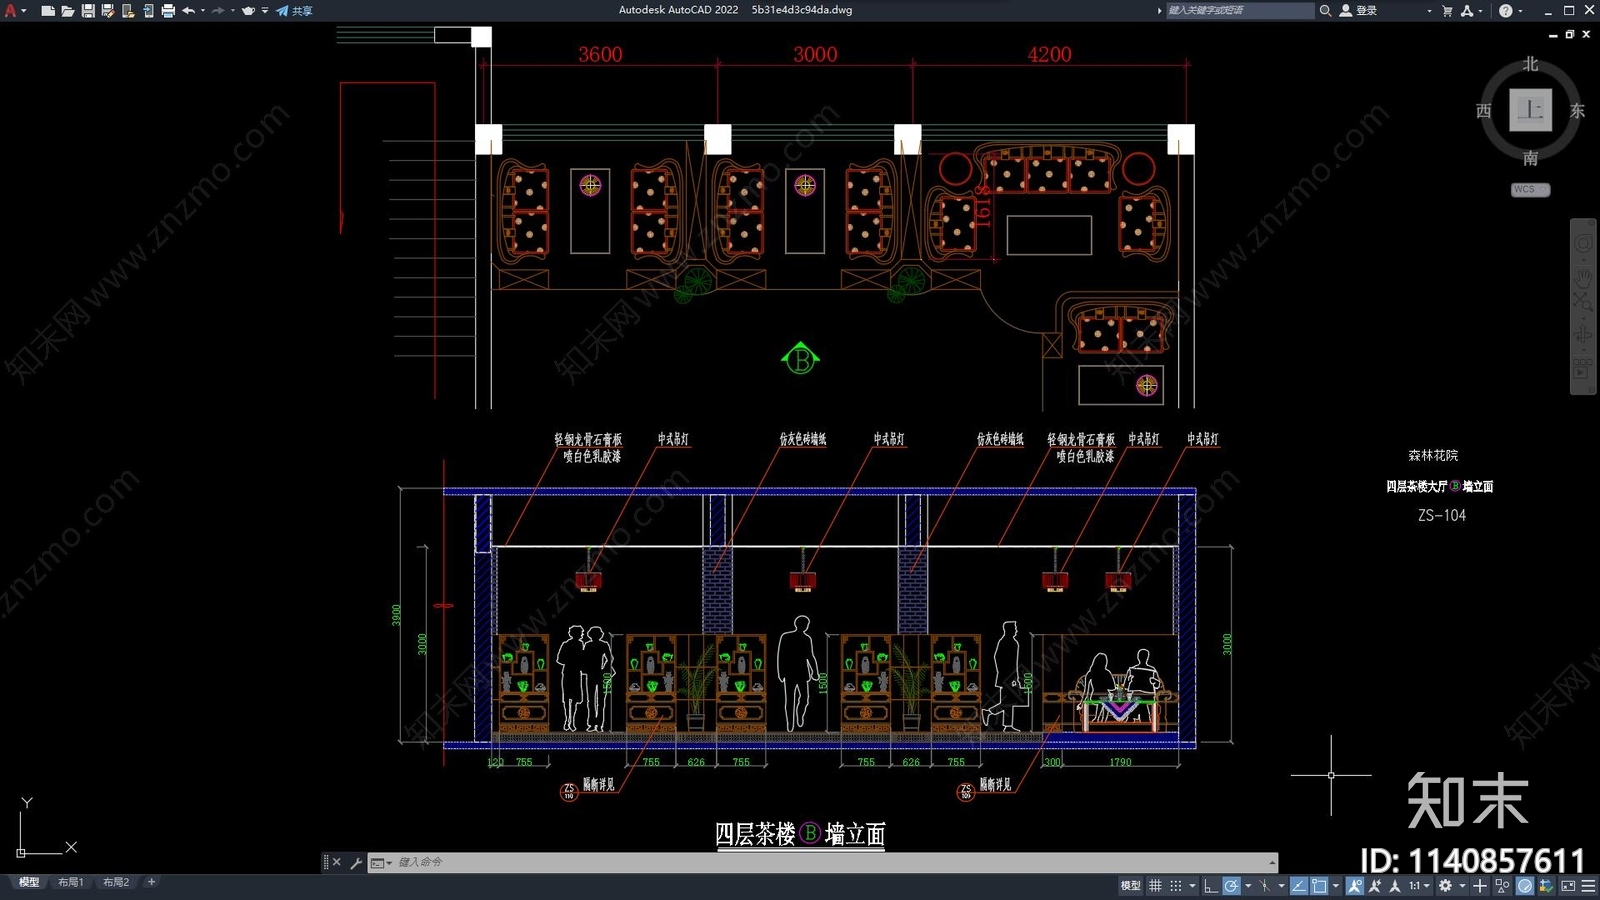Toggle clean screen icon in status bar
The image size is (1600, 900).
1568,886
